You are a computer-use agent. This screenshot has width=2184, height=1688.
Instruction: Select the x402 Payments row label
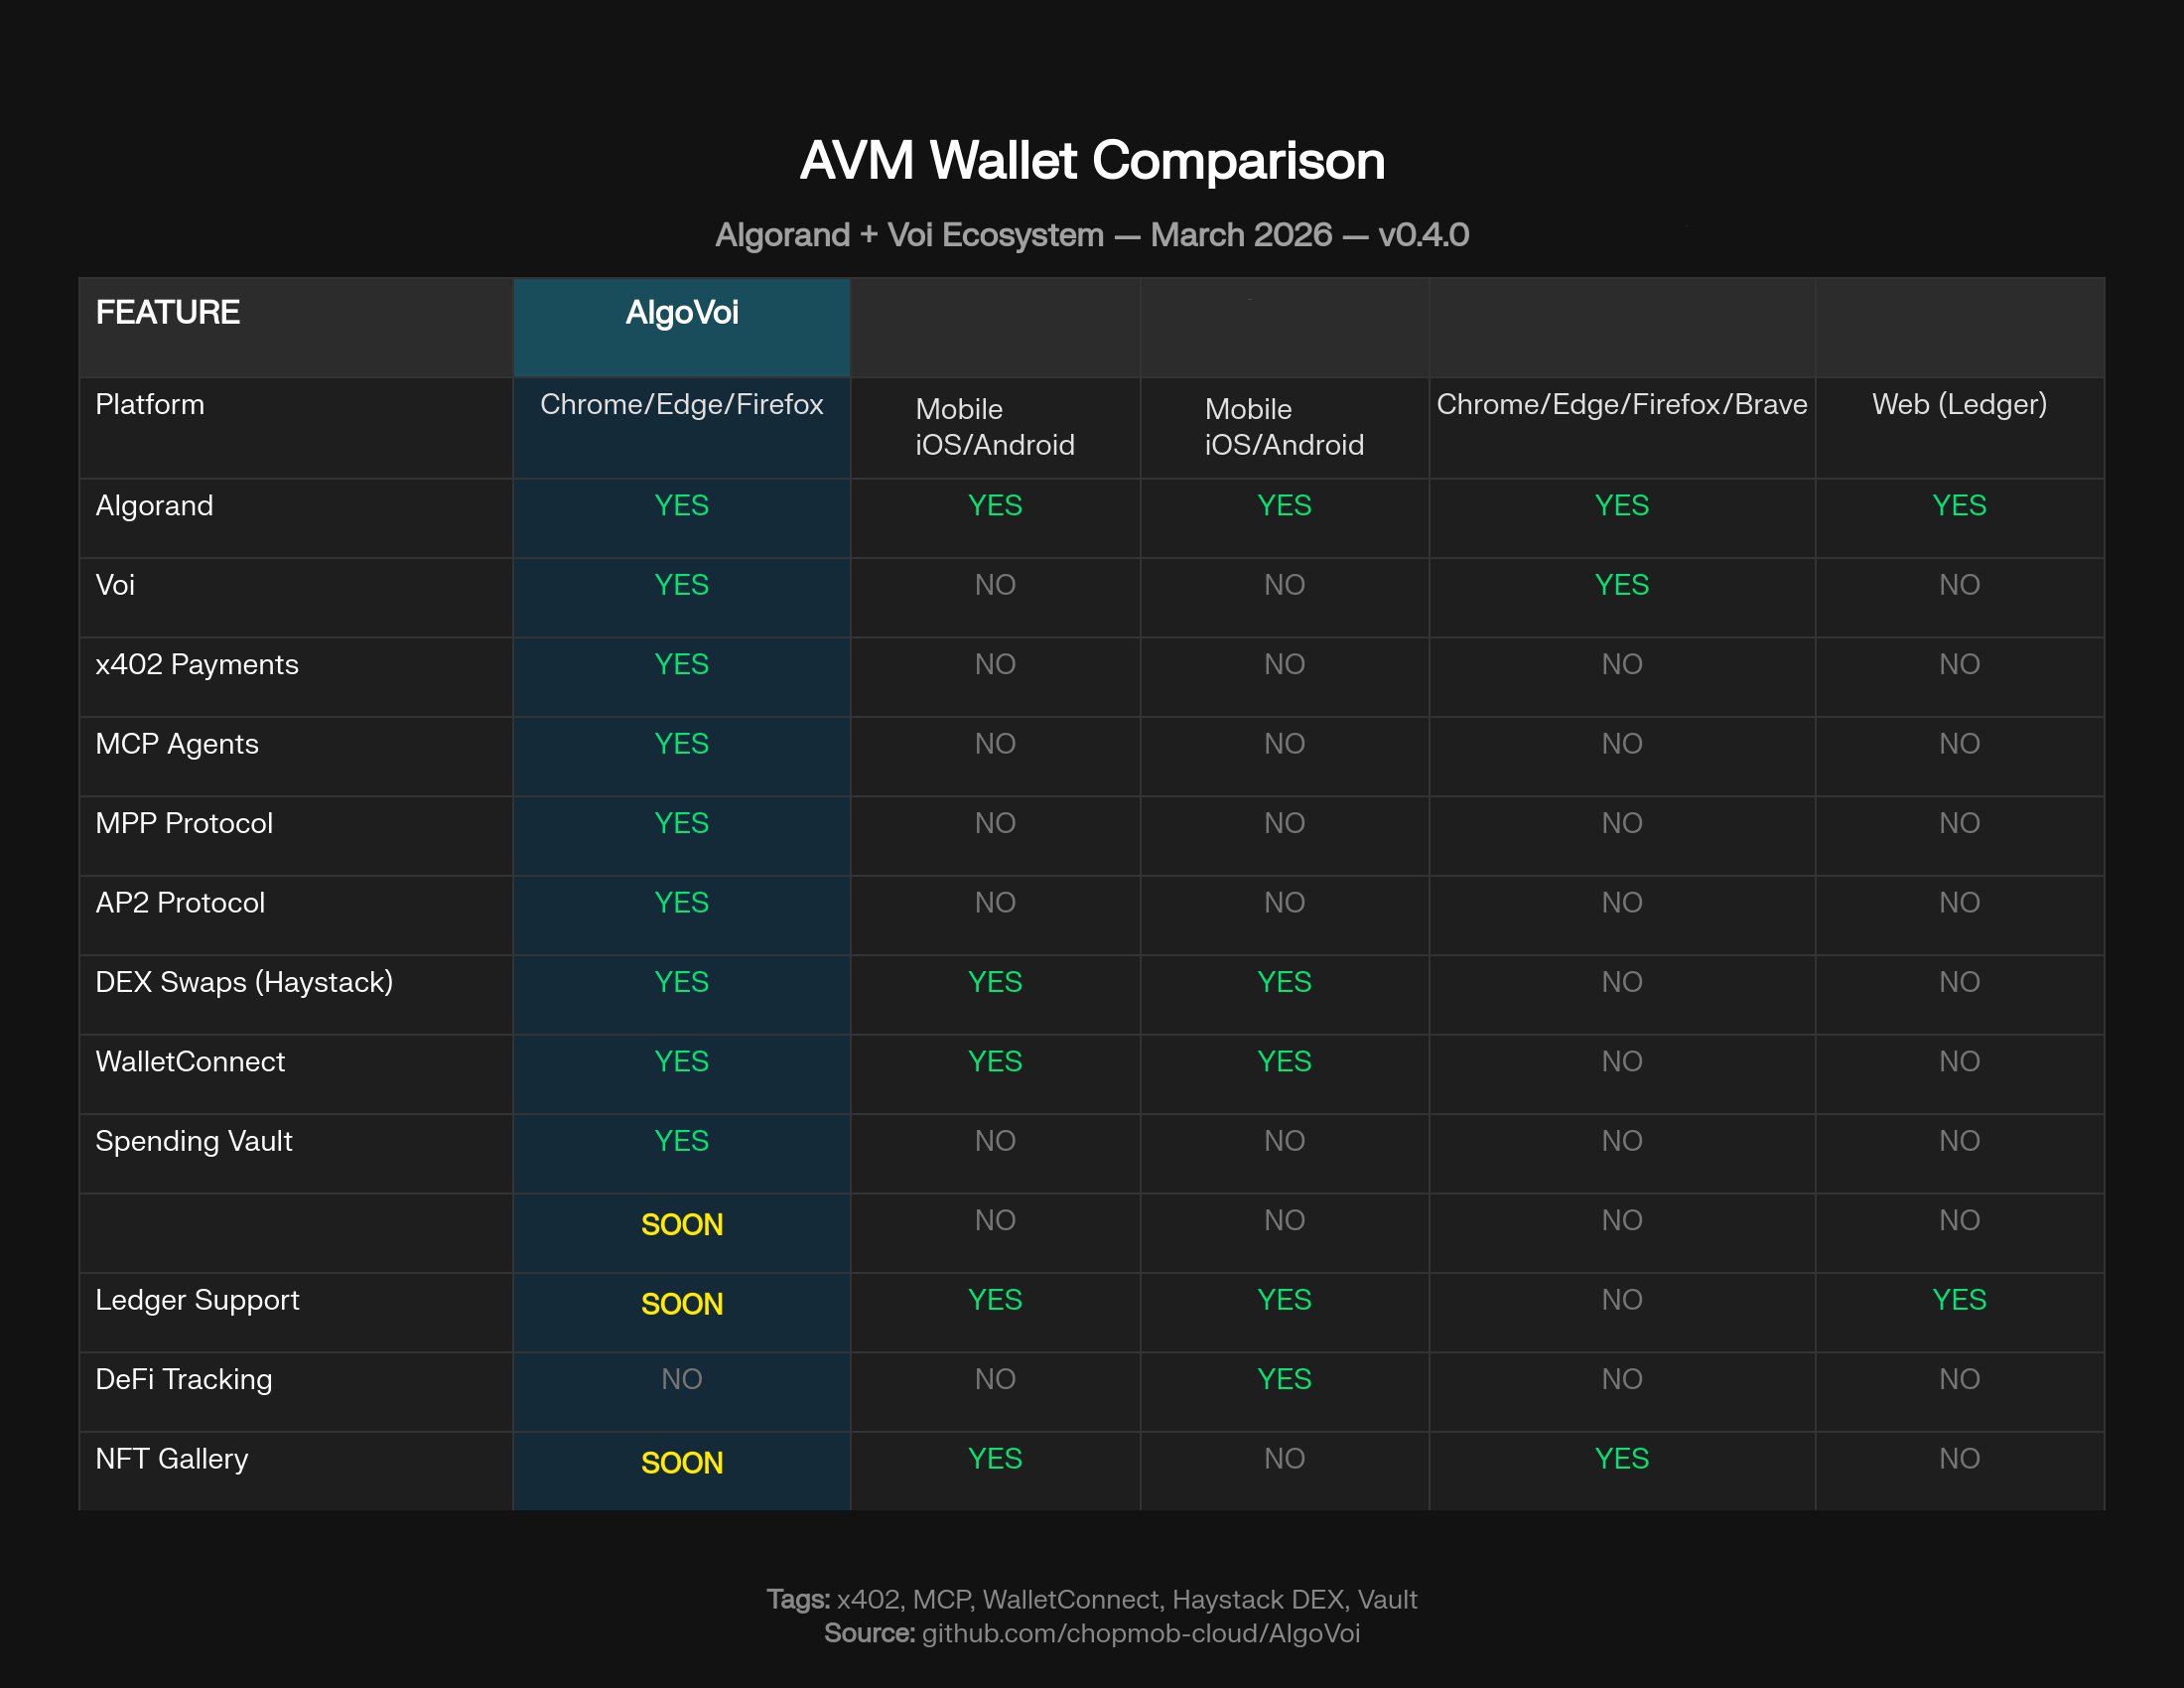196,665
